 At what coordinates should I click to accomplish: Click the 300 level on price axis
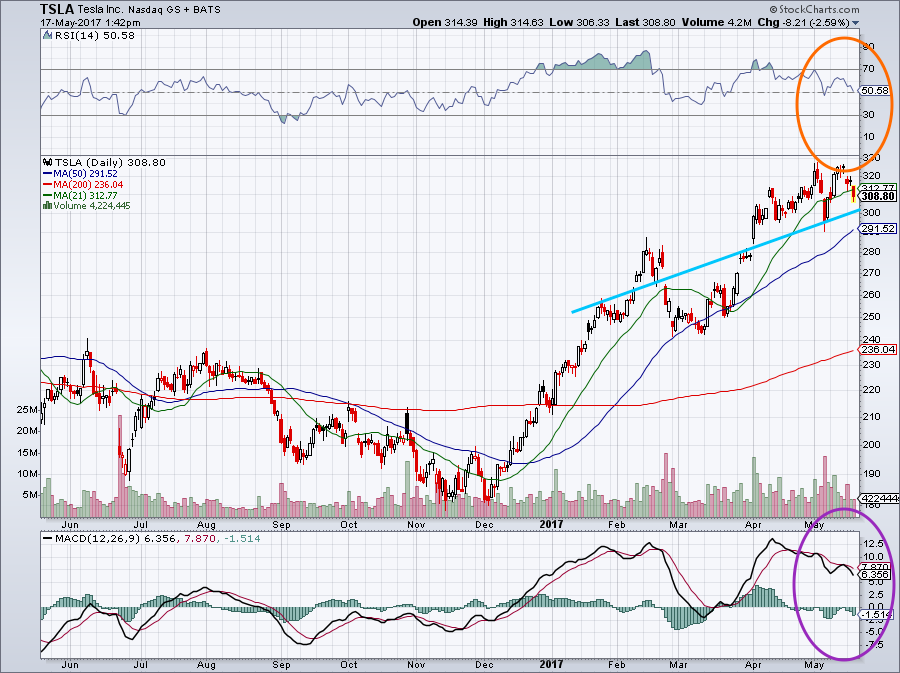(x=871, y=213)
